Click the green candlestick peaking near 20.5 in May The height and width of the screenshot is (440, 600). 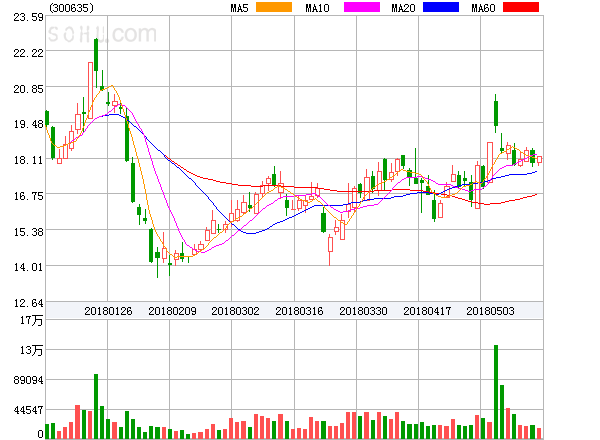tap(496, 113)
